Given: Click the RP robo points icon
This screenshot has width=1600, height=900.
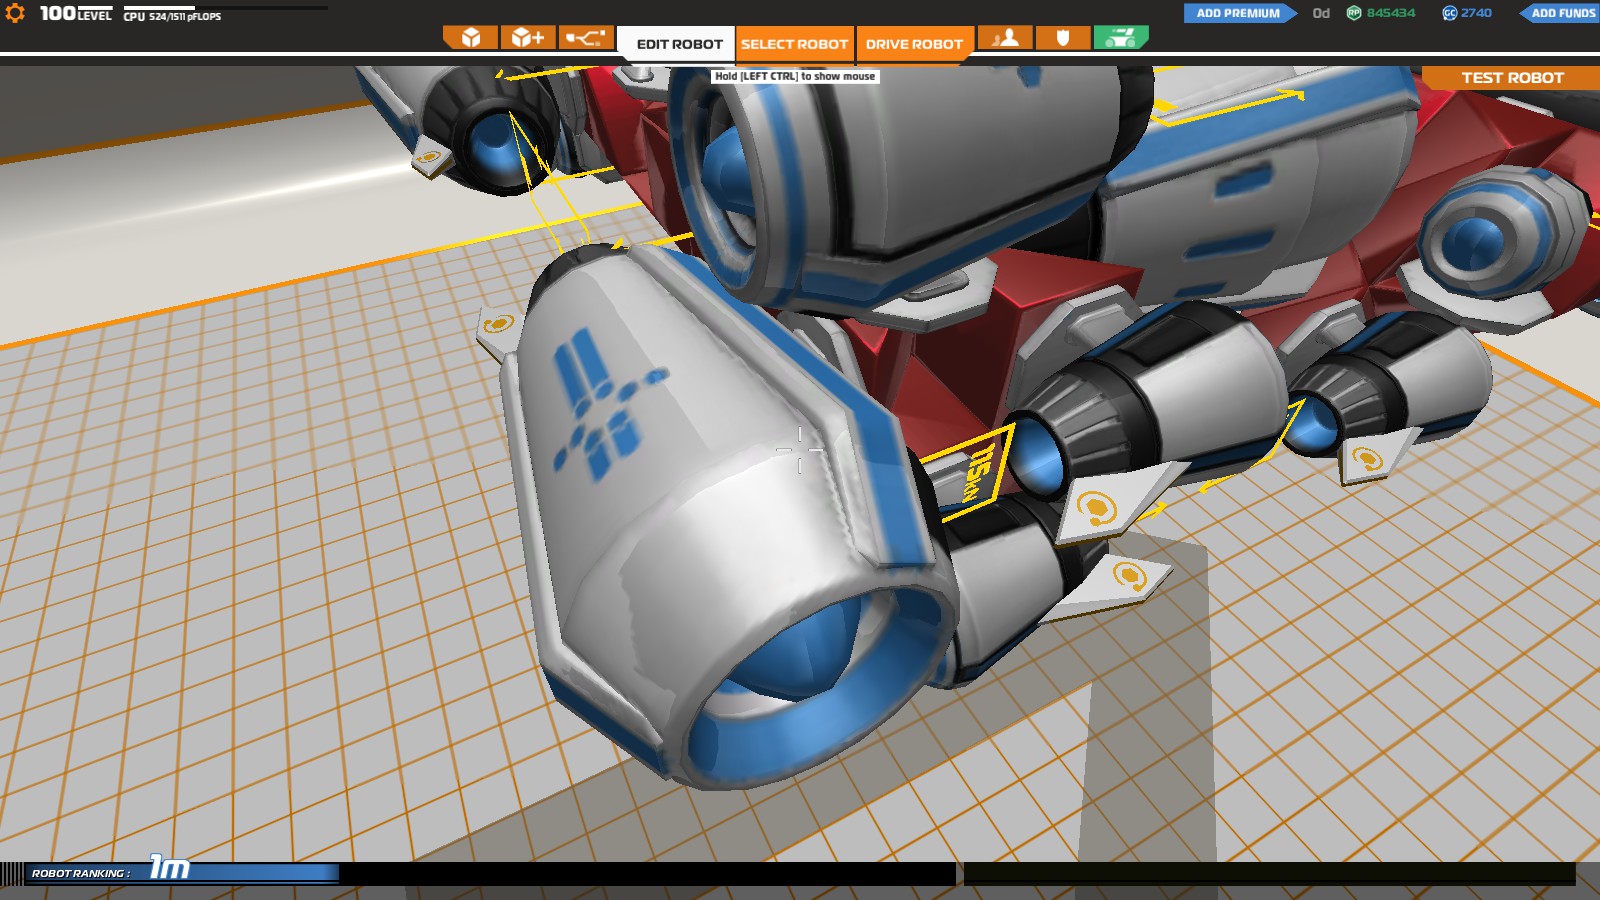Looking at the screenshot, I should pos(1354,13).
